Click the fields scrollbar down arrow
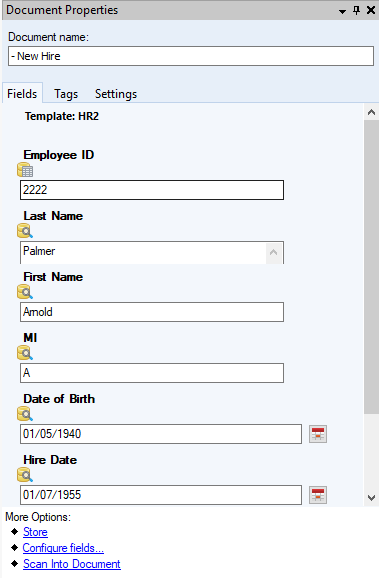The height and width of the screenshot is (578, 379). coord(371,498)
